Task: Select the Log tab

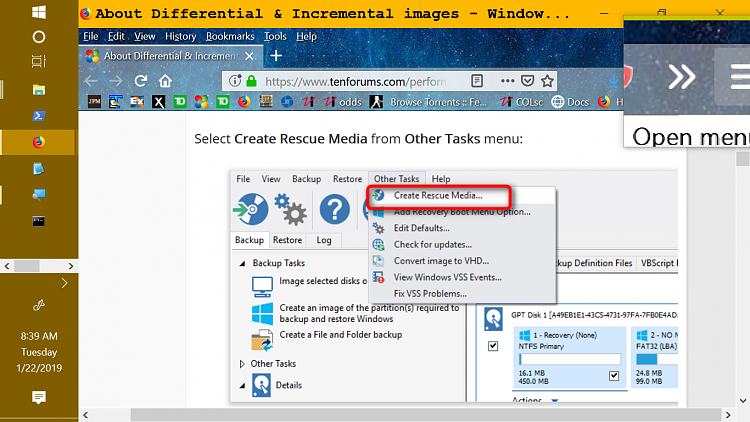Action: [x=324, y=240]
